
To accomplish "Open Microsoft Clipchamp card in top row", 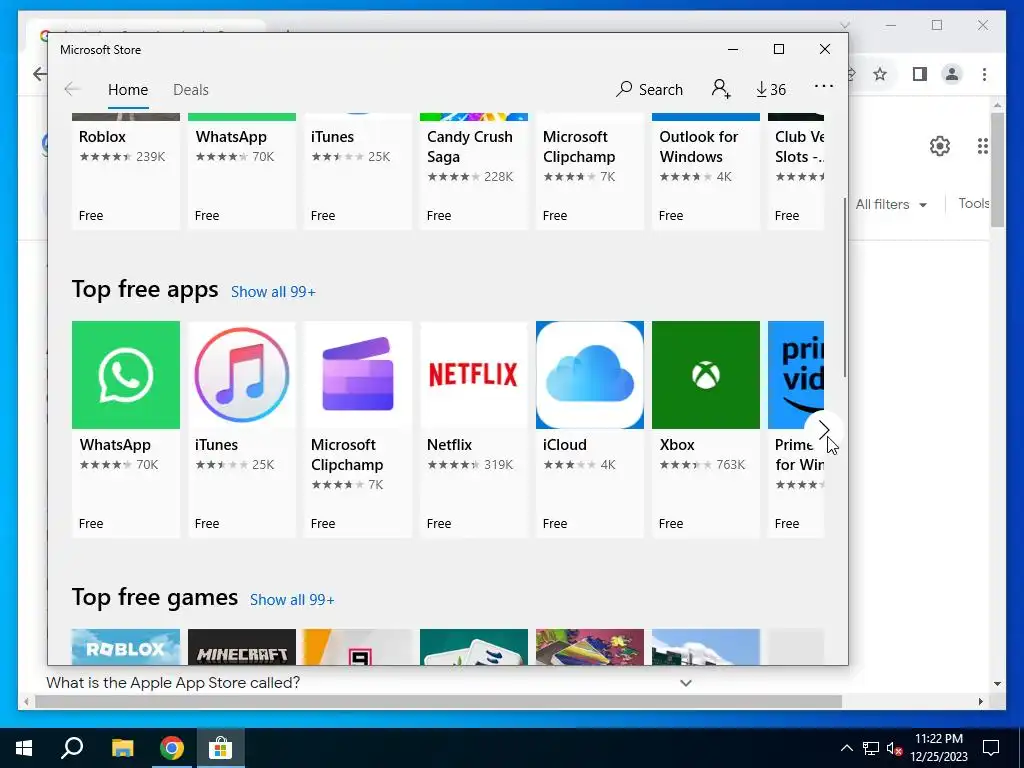I will [x=590, y=172].
